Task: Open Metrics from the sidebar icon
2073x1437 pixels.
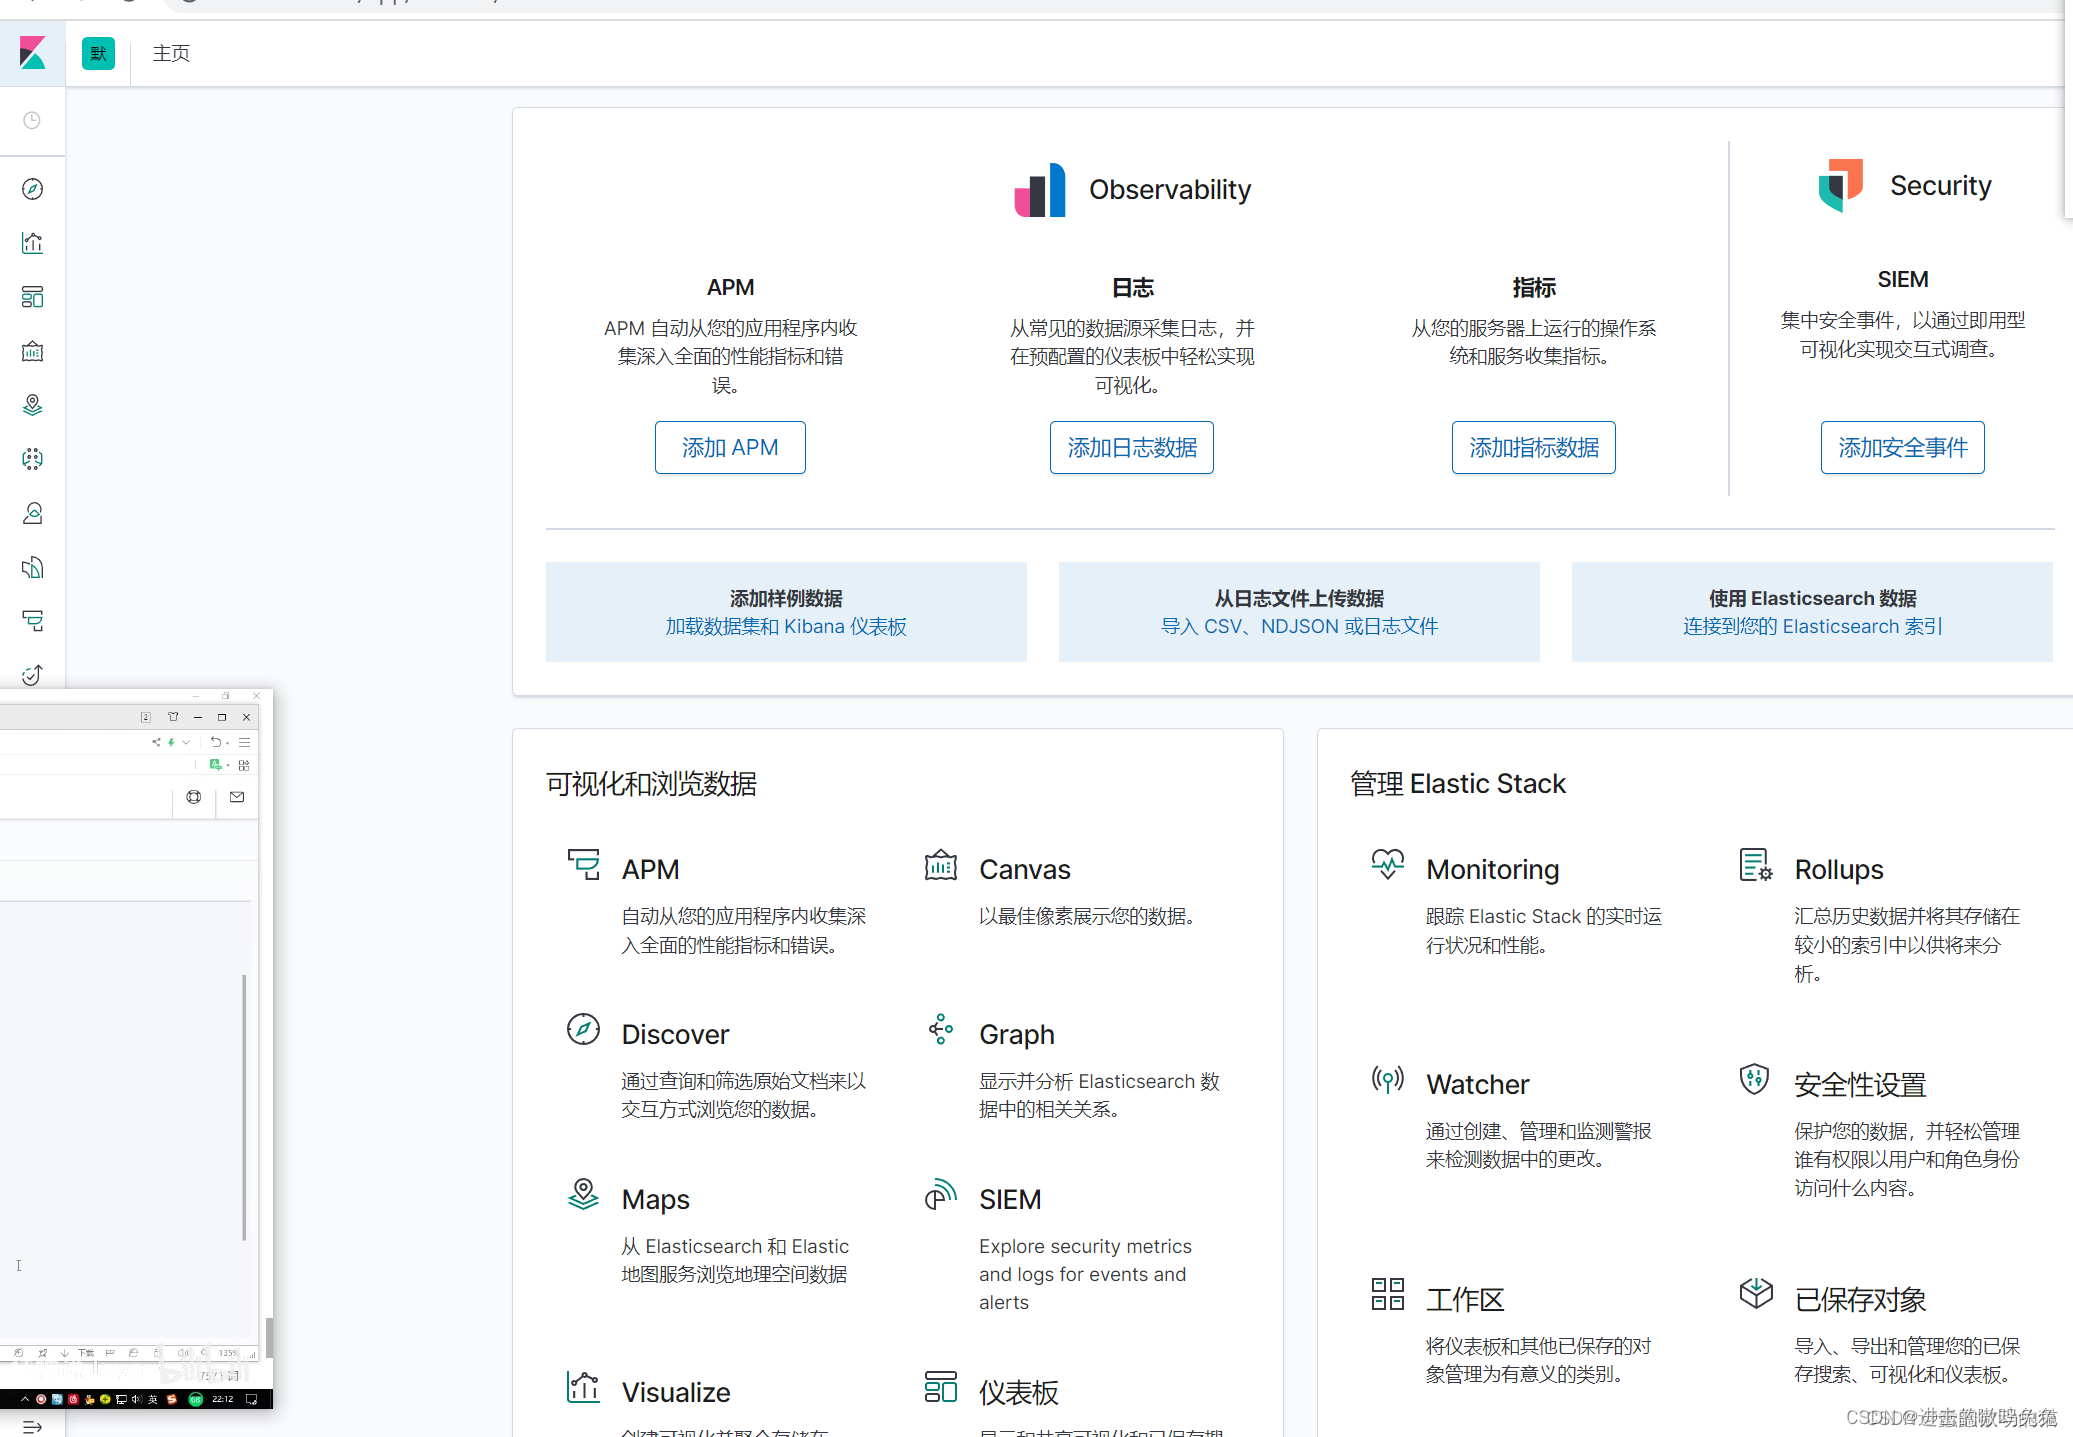Action: tap(32, 513)
